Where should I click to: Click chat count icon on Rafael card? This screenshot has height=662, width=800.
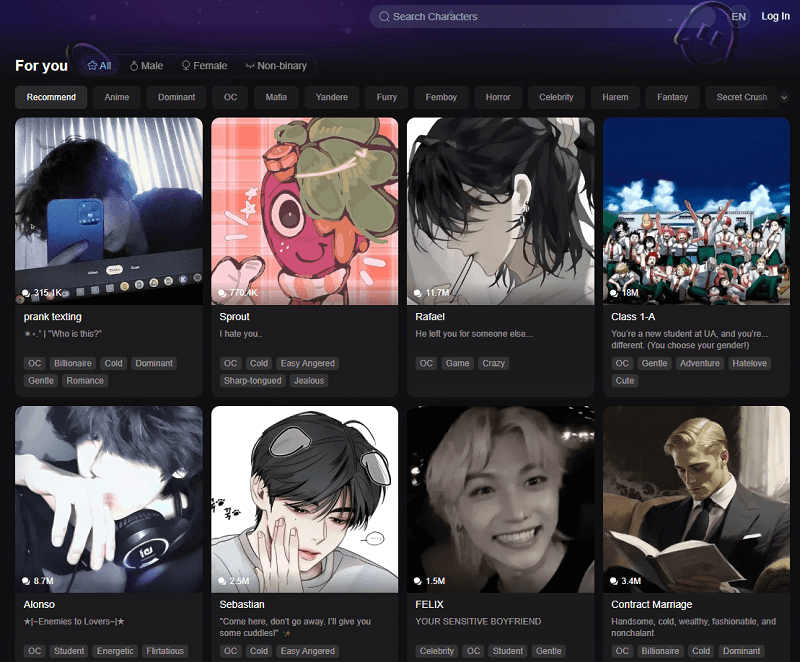click(418, 293)
